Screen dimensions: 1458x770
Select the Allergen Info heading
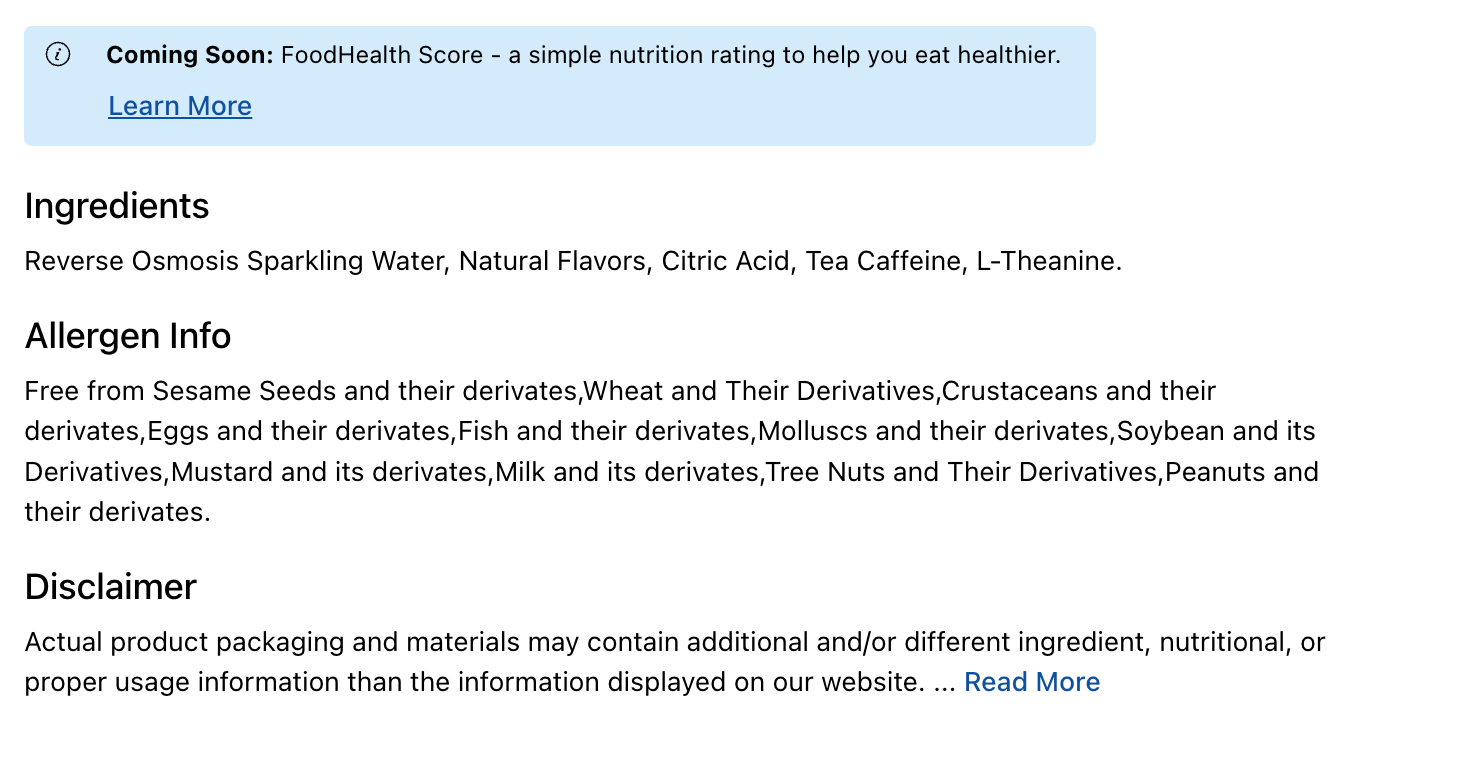128,336
